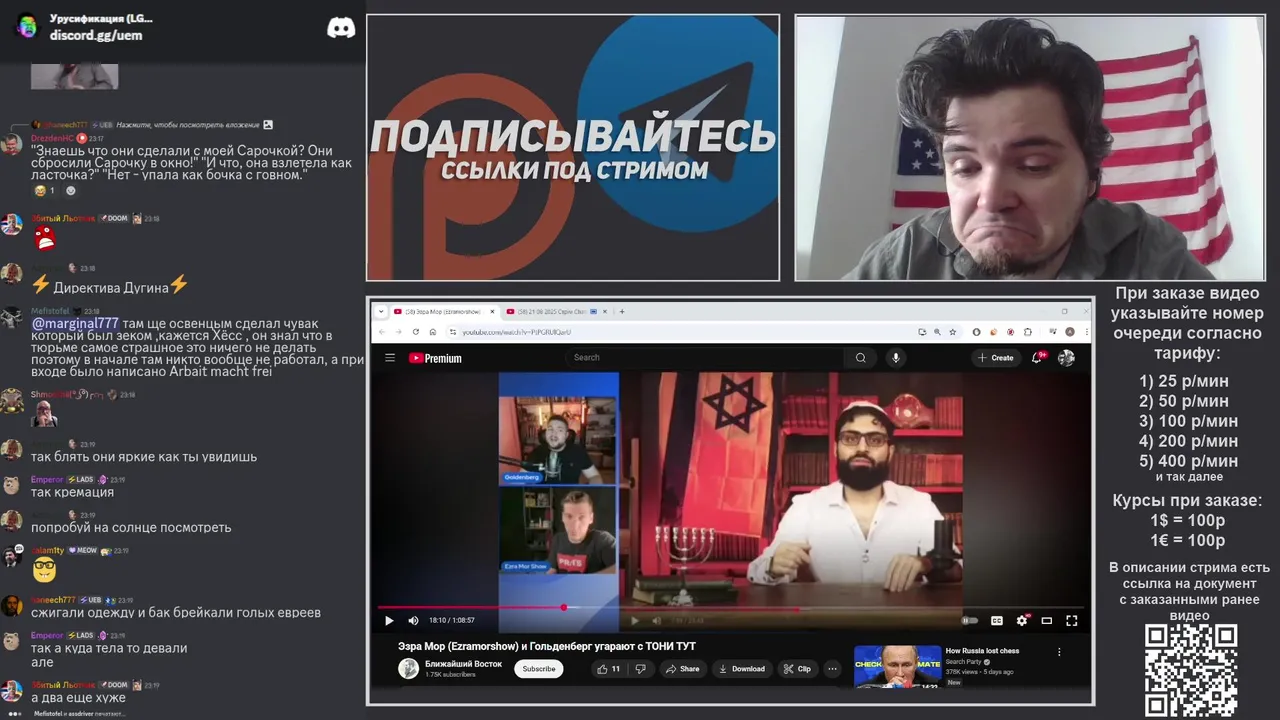Click the YouTube search magnifier button
This screenshot has width=1280, height=720.
click(x=860, y=357)
